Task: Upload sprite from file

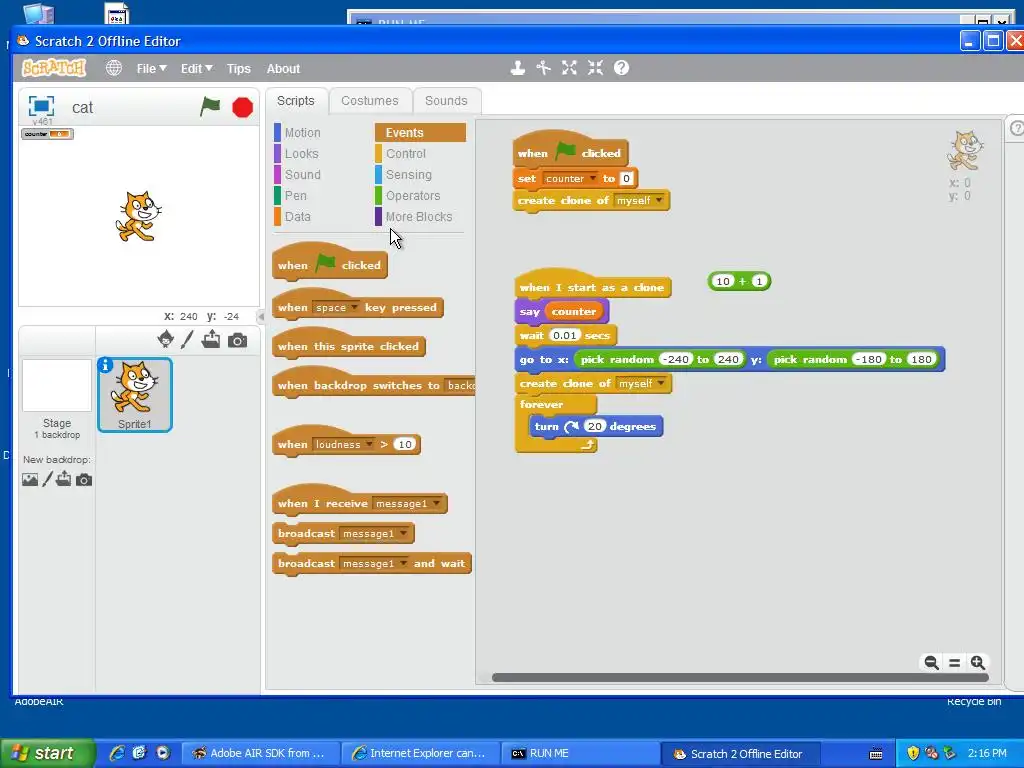Action: click(x=211, y=340)
